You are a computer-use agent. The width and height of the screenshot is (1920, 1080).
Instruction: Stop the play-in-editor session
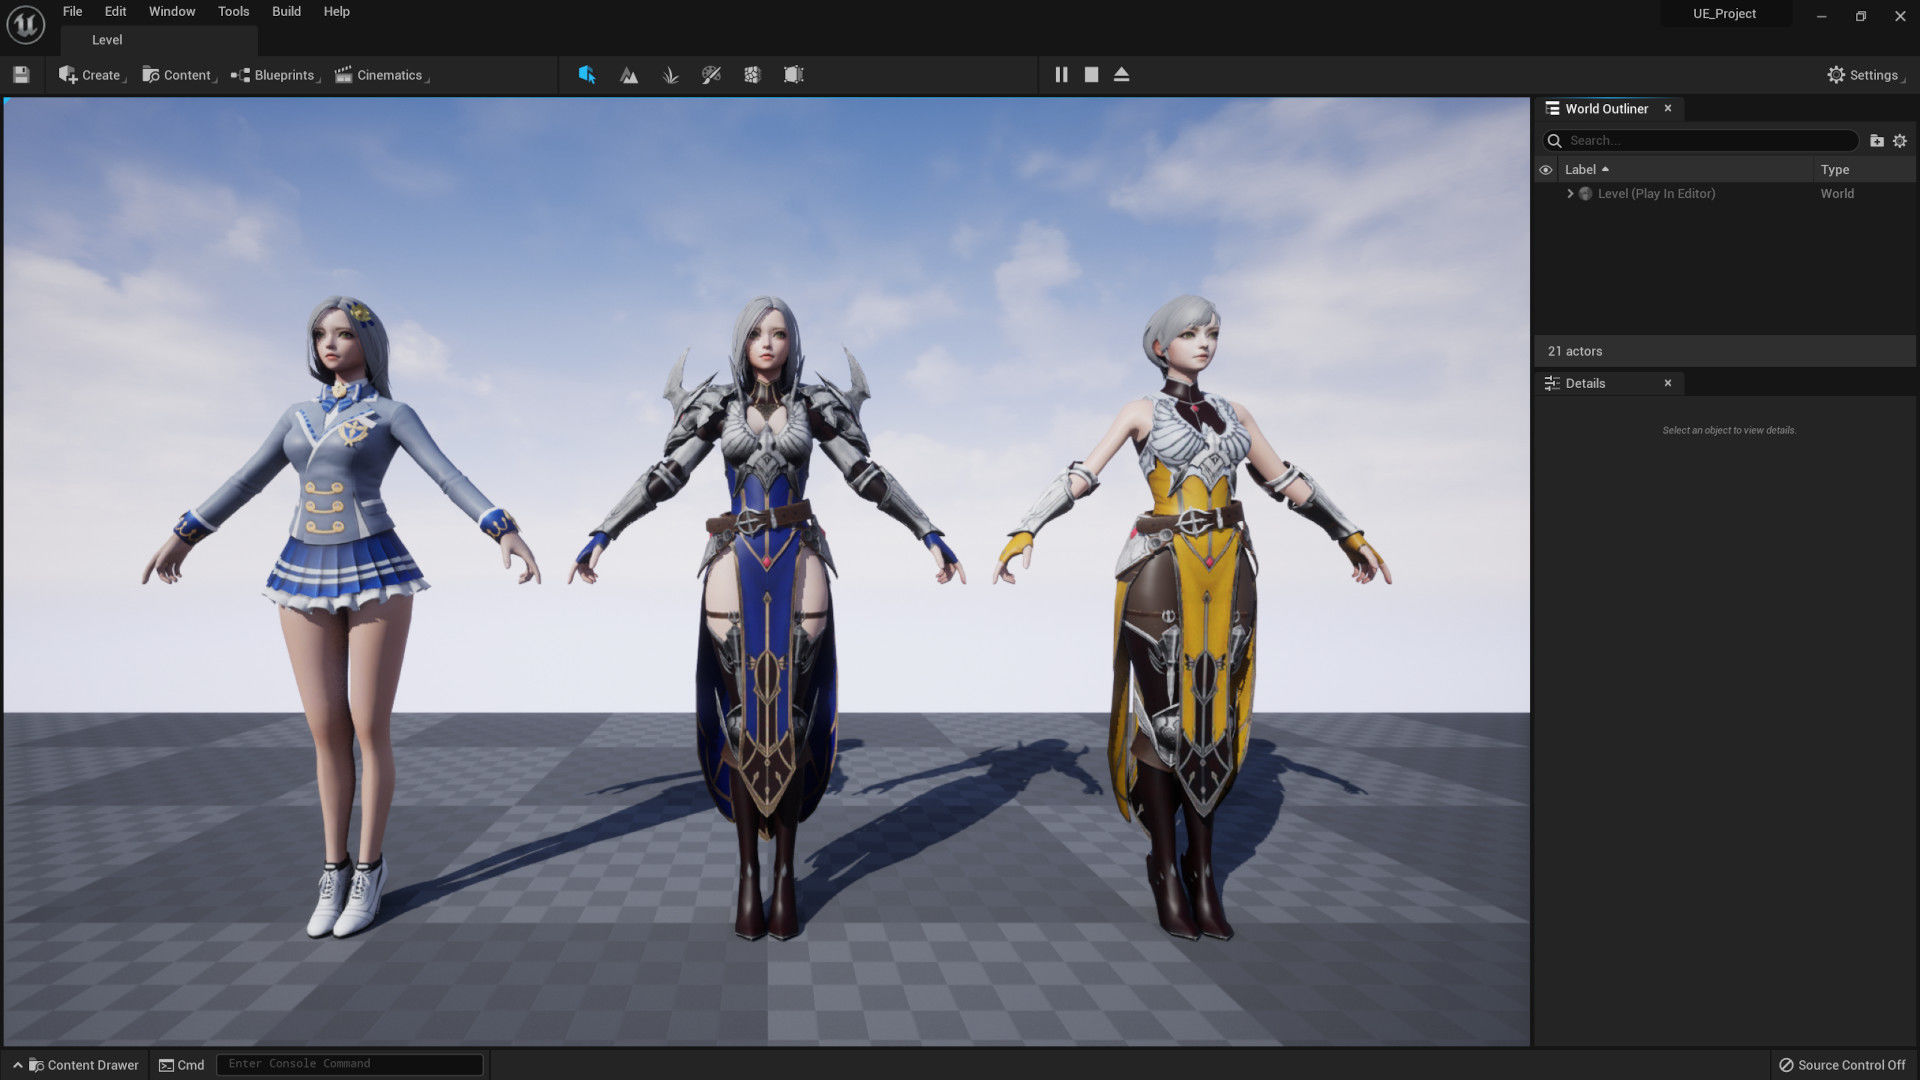point(1091,75)
